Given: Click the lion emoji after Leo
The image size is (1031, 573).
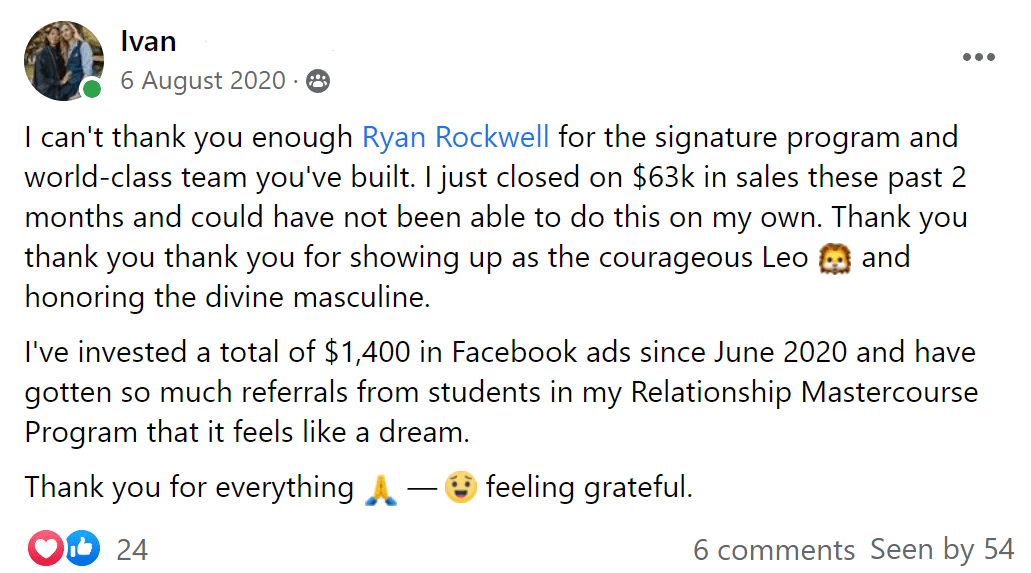Looking at the screenshot, I should click(833, 258).
